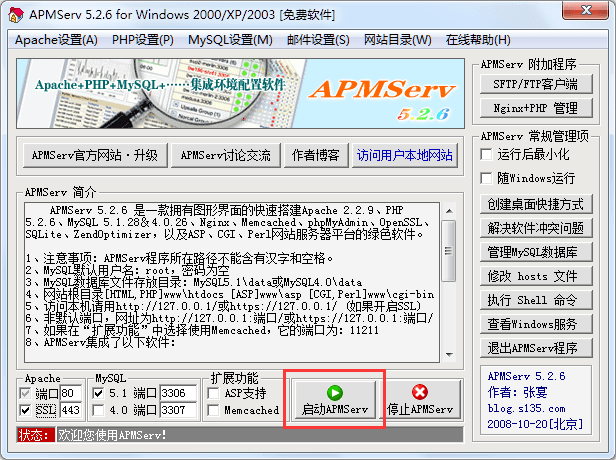Toggle the Apache 端口 80 checkbox
Image resolution: width=616 pixels, height=460 pixels.
click(25, 393)
